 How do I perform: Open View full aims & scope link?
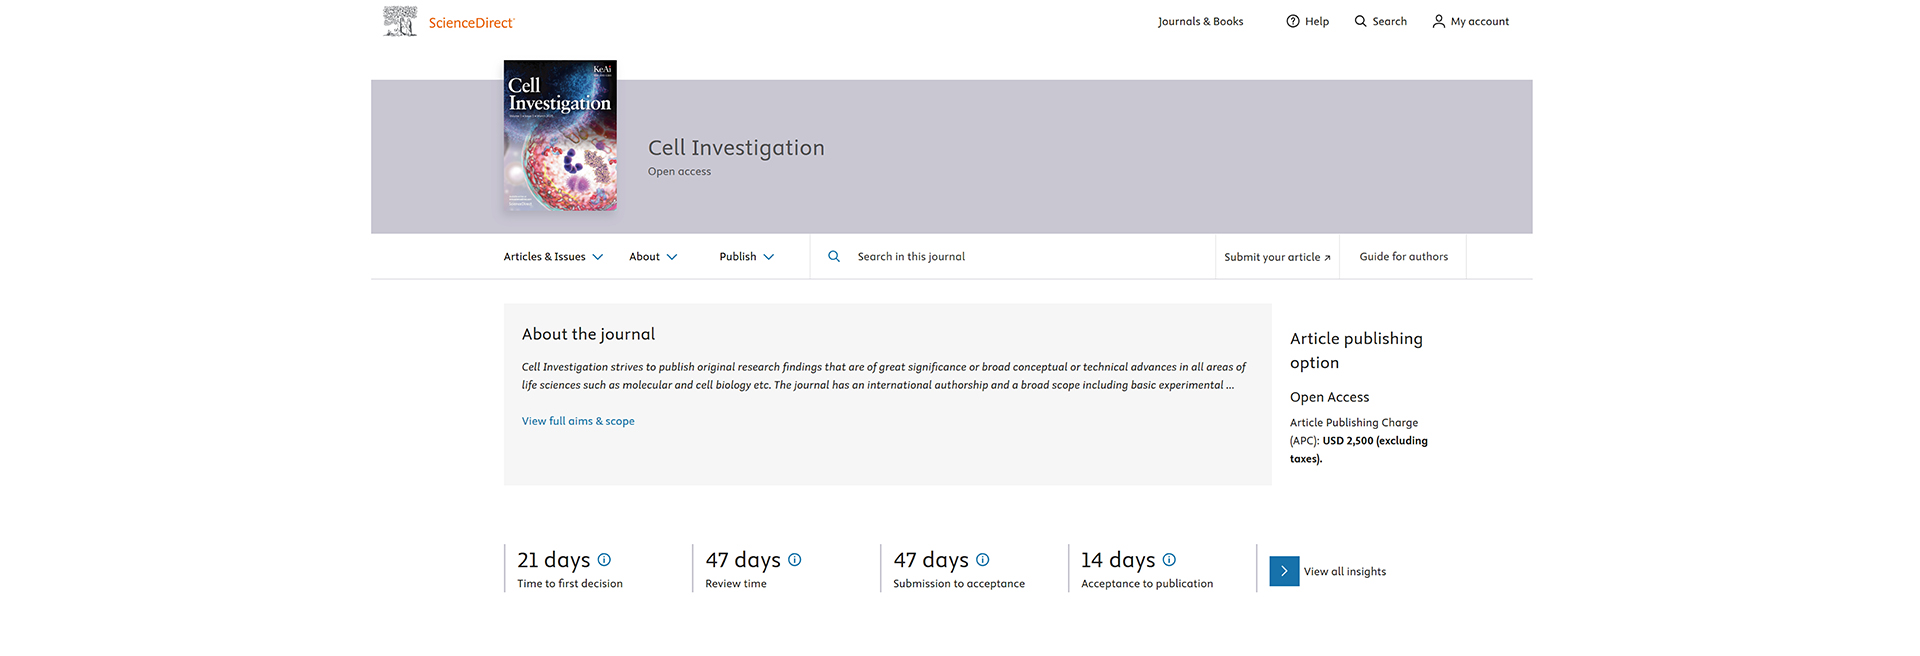click(x=578, y=421)
